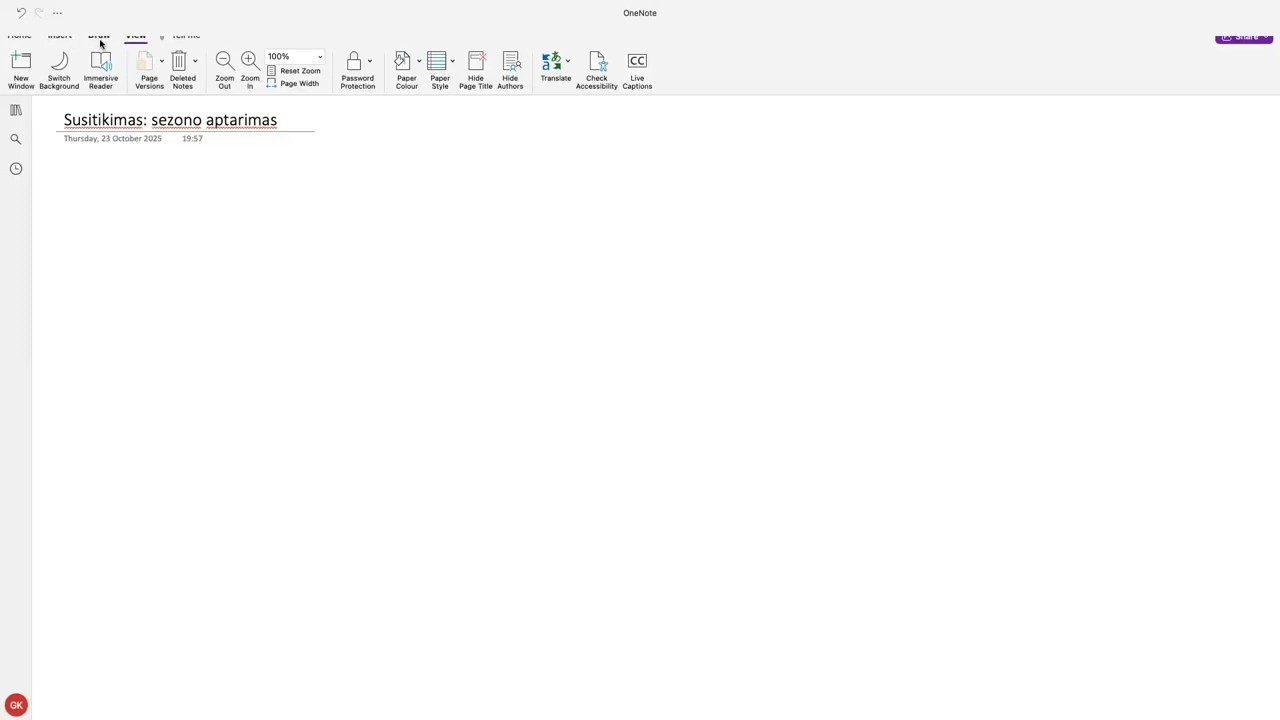Open recent notes clock icon
The height and width of the screenshot is (720, 1280).
point(16,168)
